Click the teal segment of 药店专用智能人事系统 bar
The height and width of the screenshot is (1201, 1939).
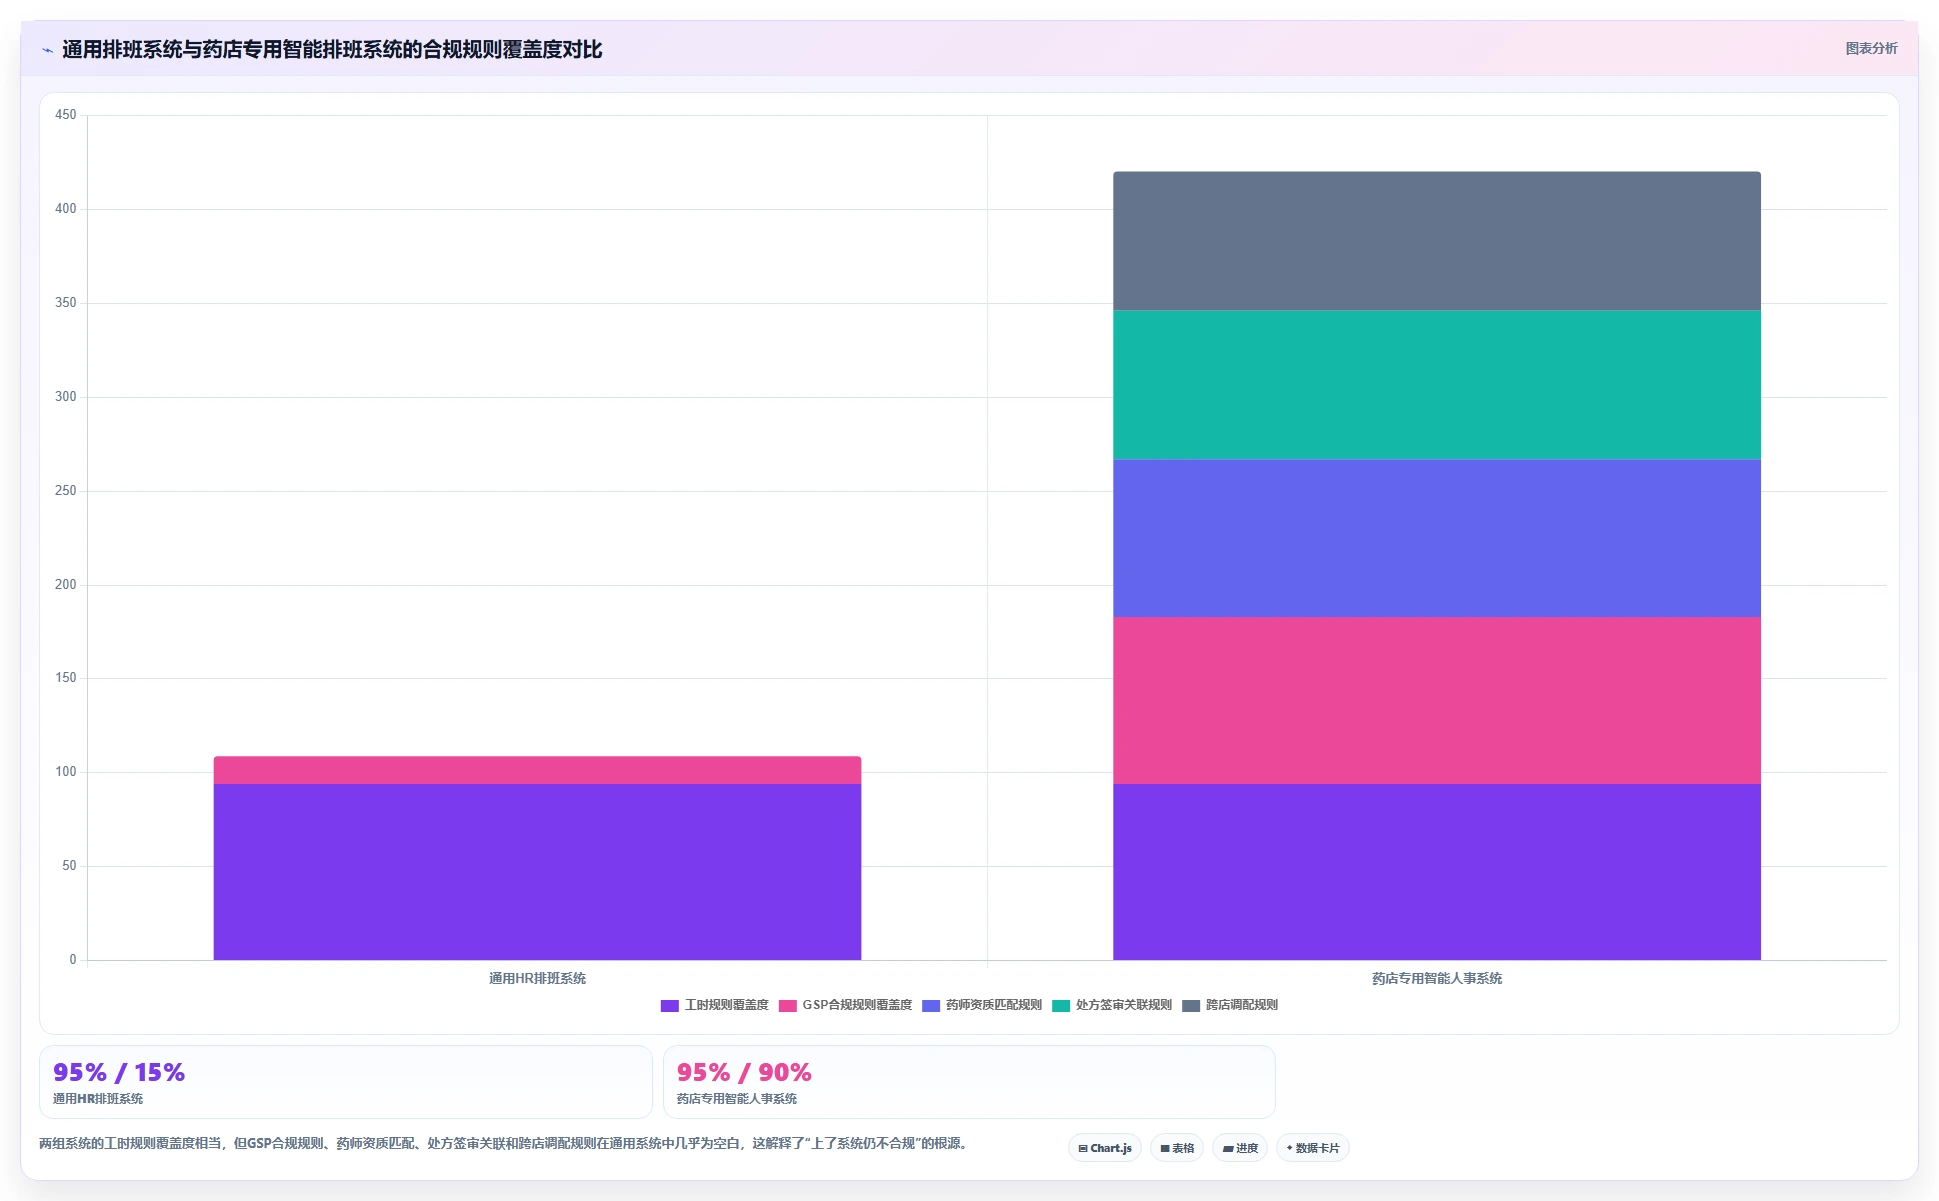[1437, 385]
